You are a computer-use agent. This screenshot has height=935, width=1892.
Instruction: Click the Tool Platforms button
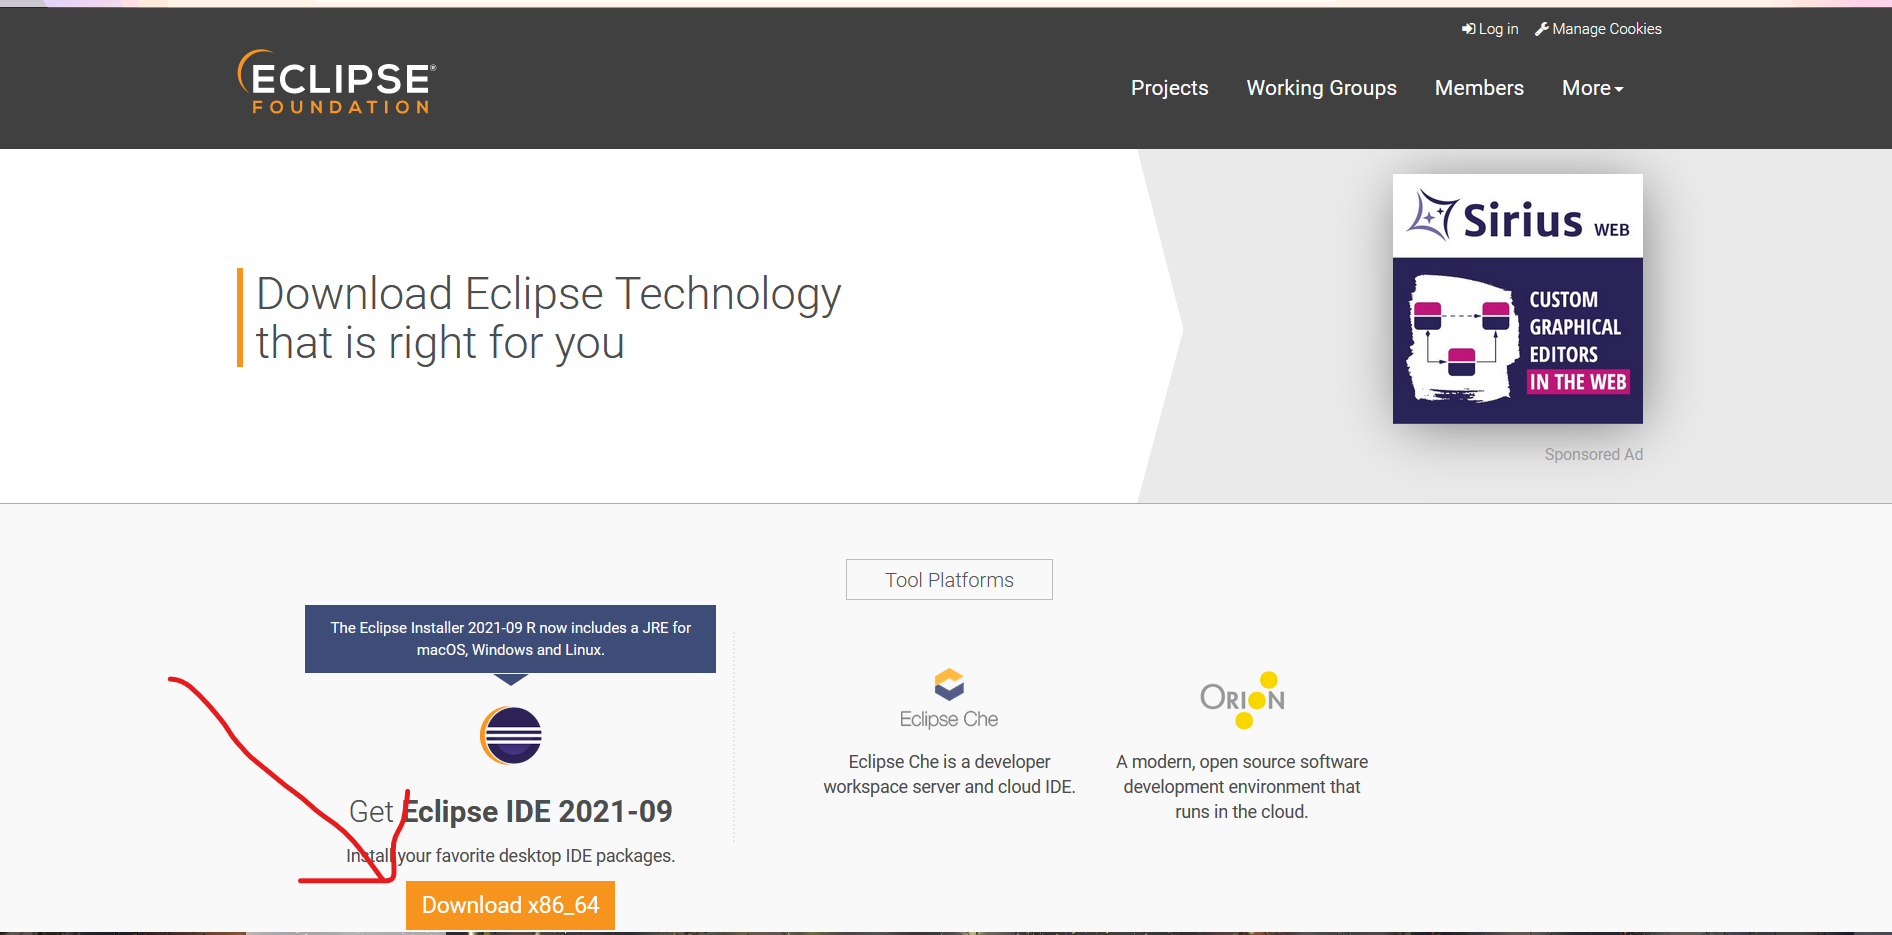(x=949, y=580)
